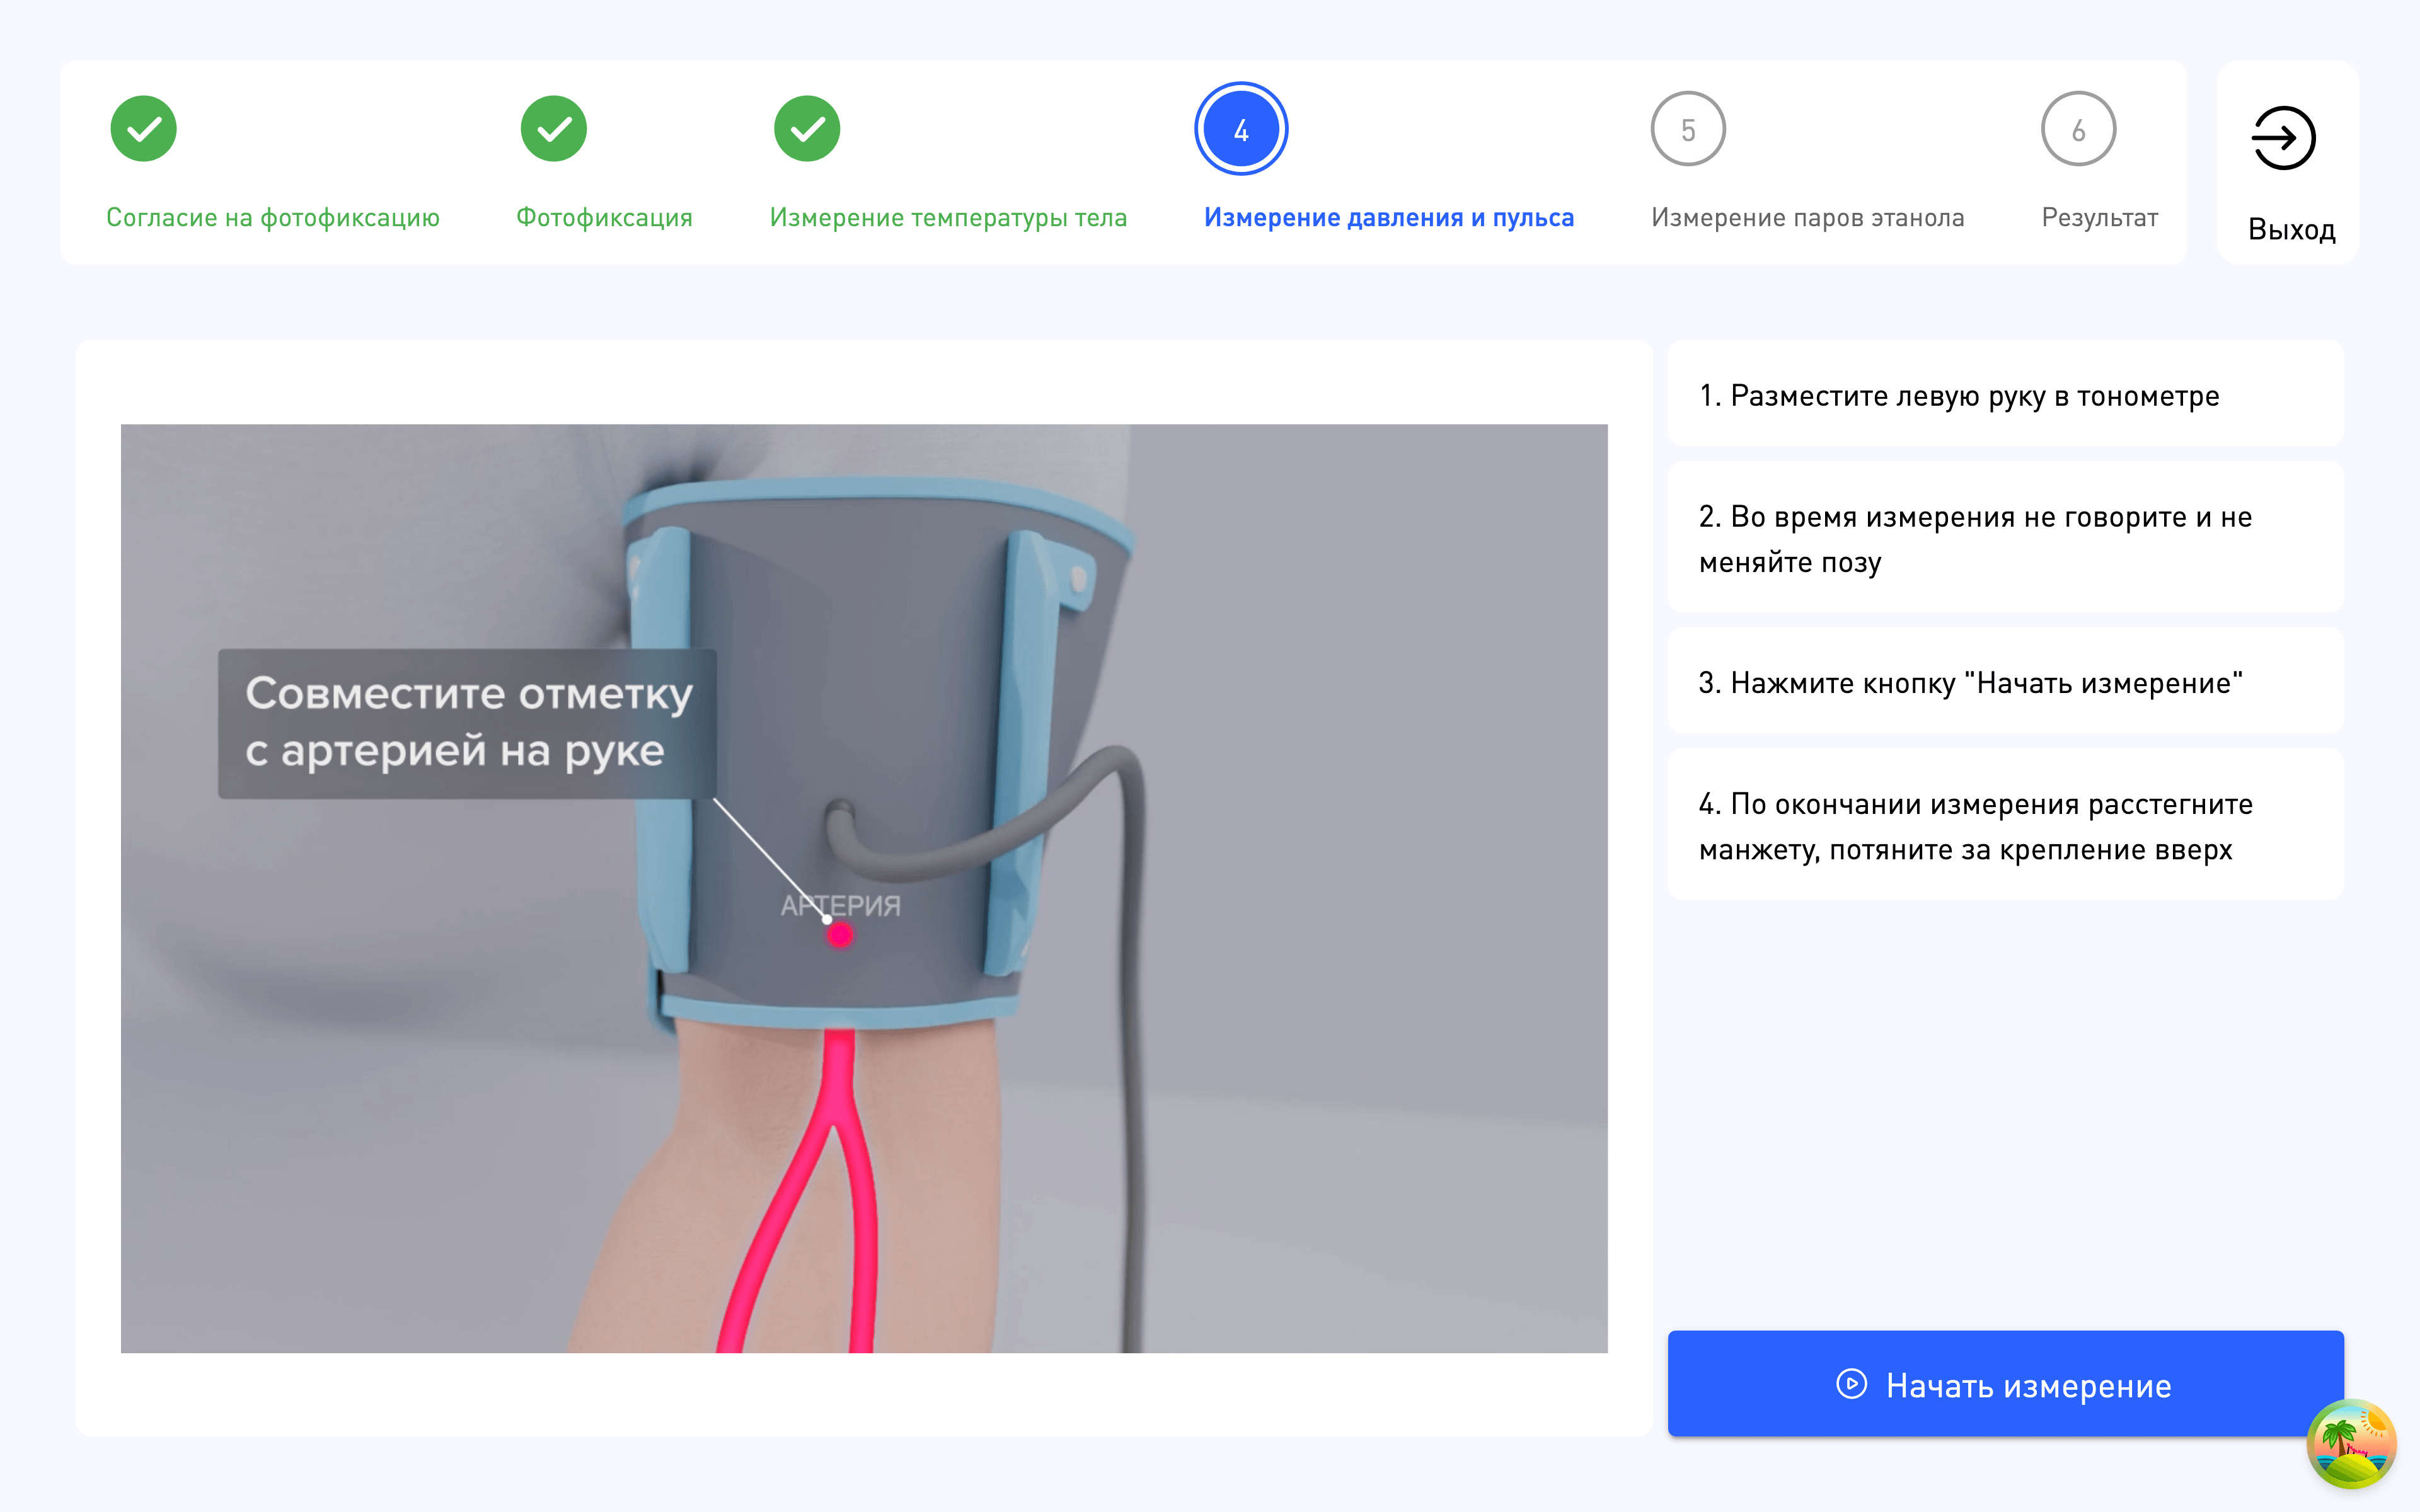This screenshot has height=1512, width=2420.
Task: Select the Согласие на фотофиксацию step label
Action: [x=273, y=217]
